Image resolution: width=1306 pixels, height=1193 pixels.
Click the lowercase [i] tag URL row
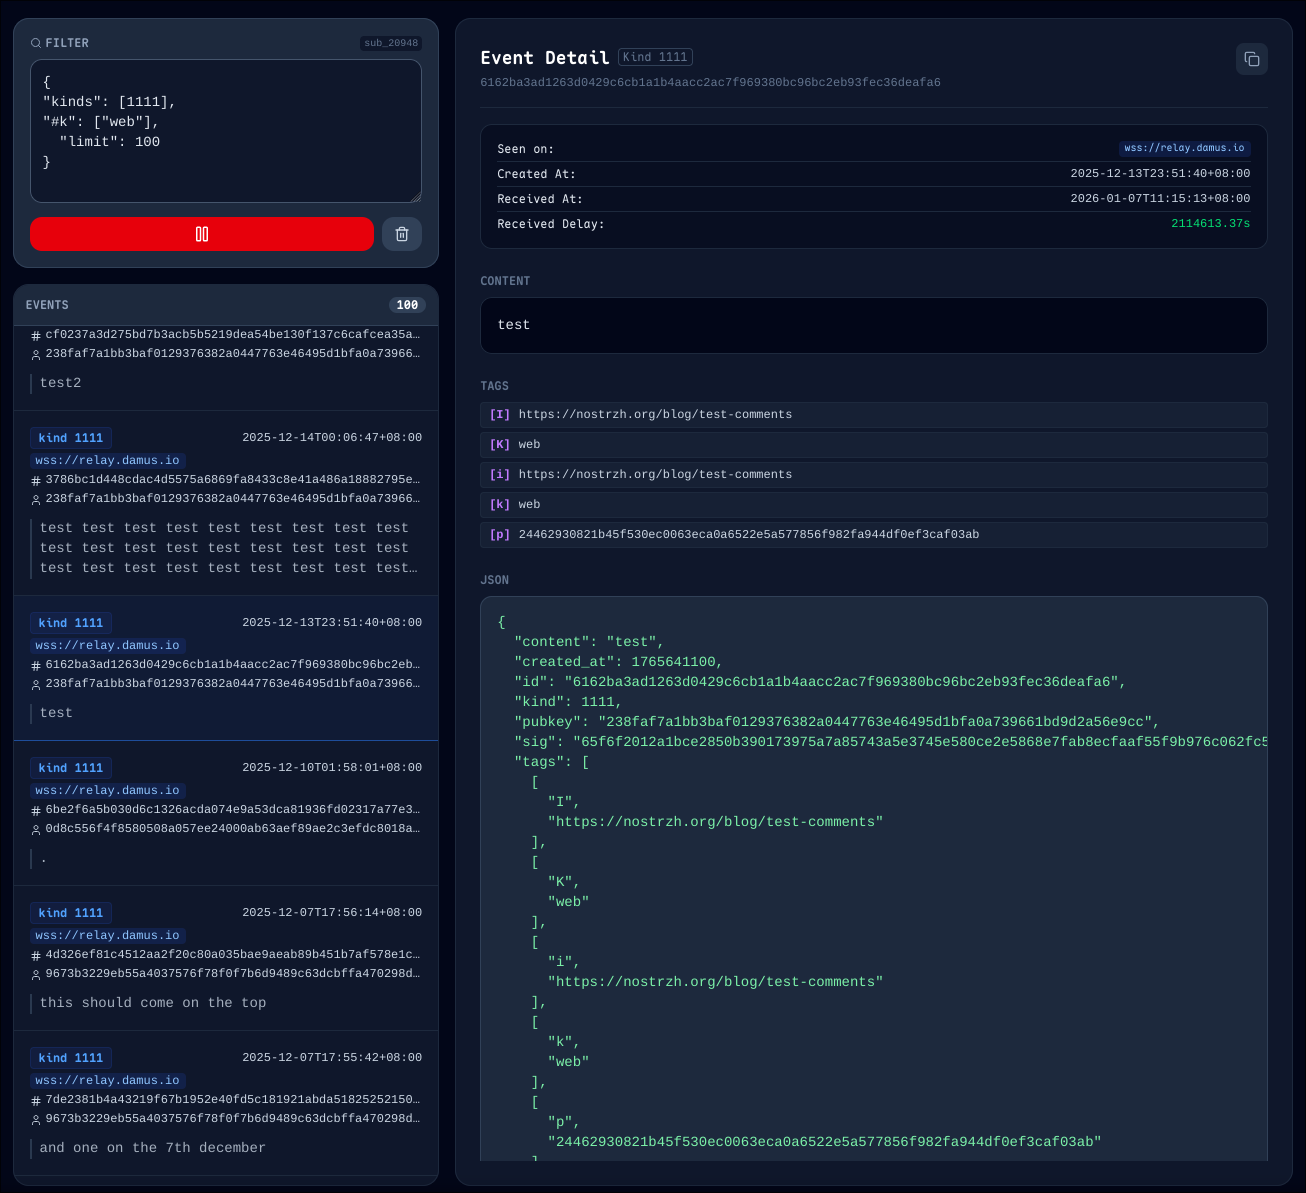tap(873, 475)
